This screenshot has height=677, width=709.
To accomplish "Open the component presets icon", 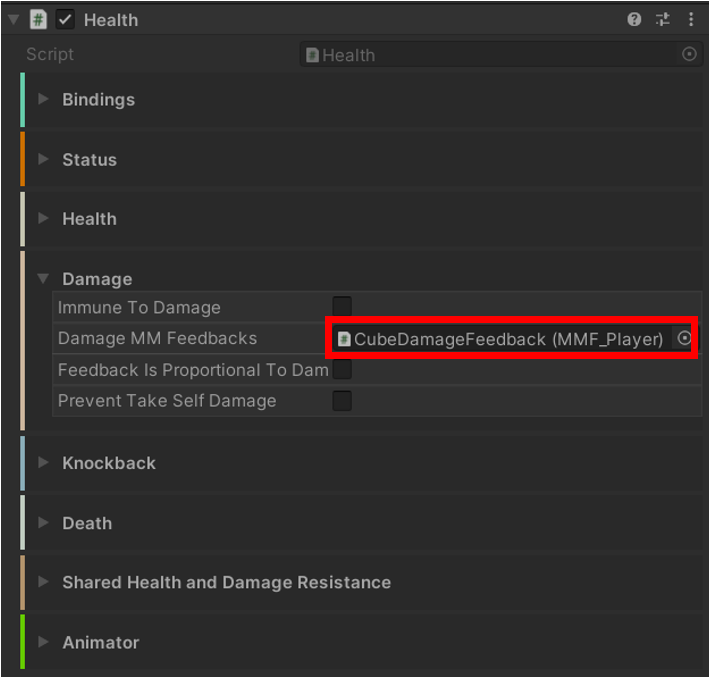I will click(x=662, y=19).
